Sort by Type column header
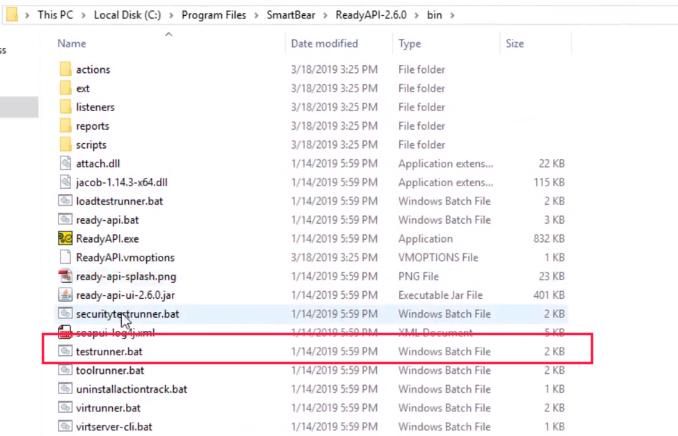Image resolution: width=678 pixels, height=436 pixels. pyautogui.click(x=409, y=44)
